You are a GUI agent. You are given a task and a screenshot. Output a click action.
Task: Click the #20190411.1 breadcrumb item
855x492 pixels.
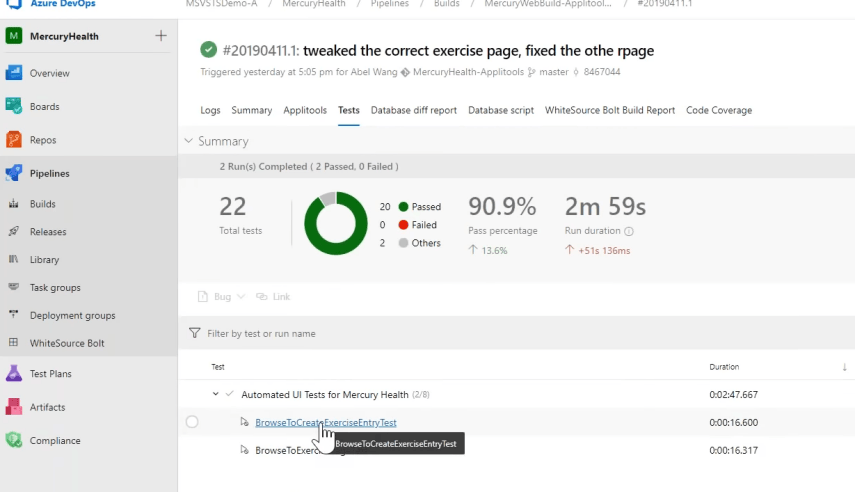click(664, 3)
